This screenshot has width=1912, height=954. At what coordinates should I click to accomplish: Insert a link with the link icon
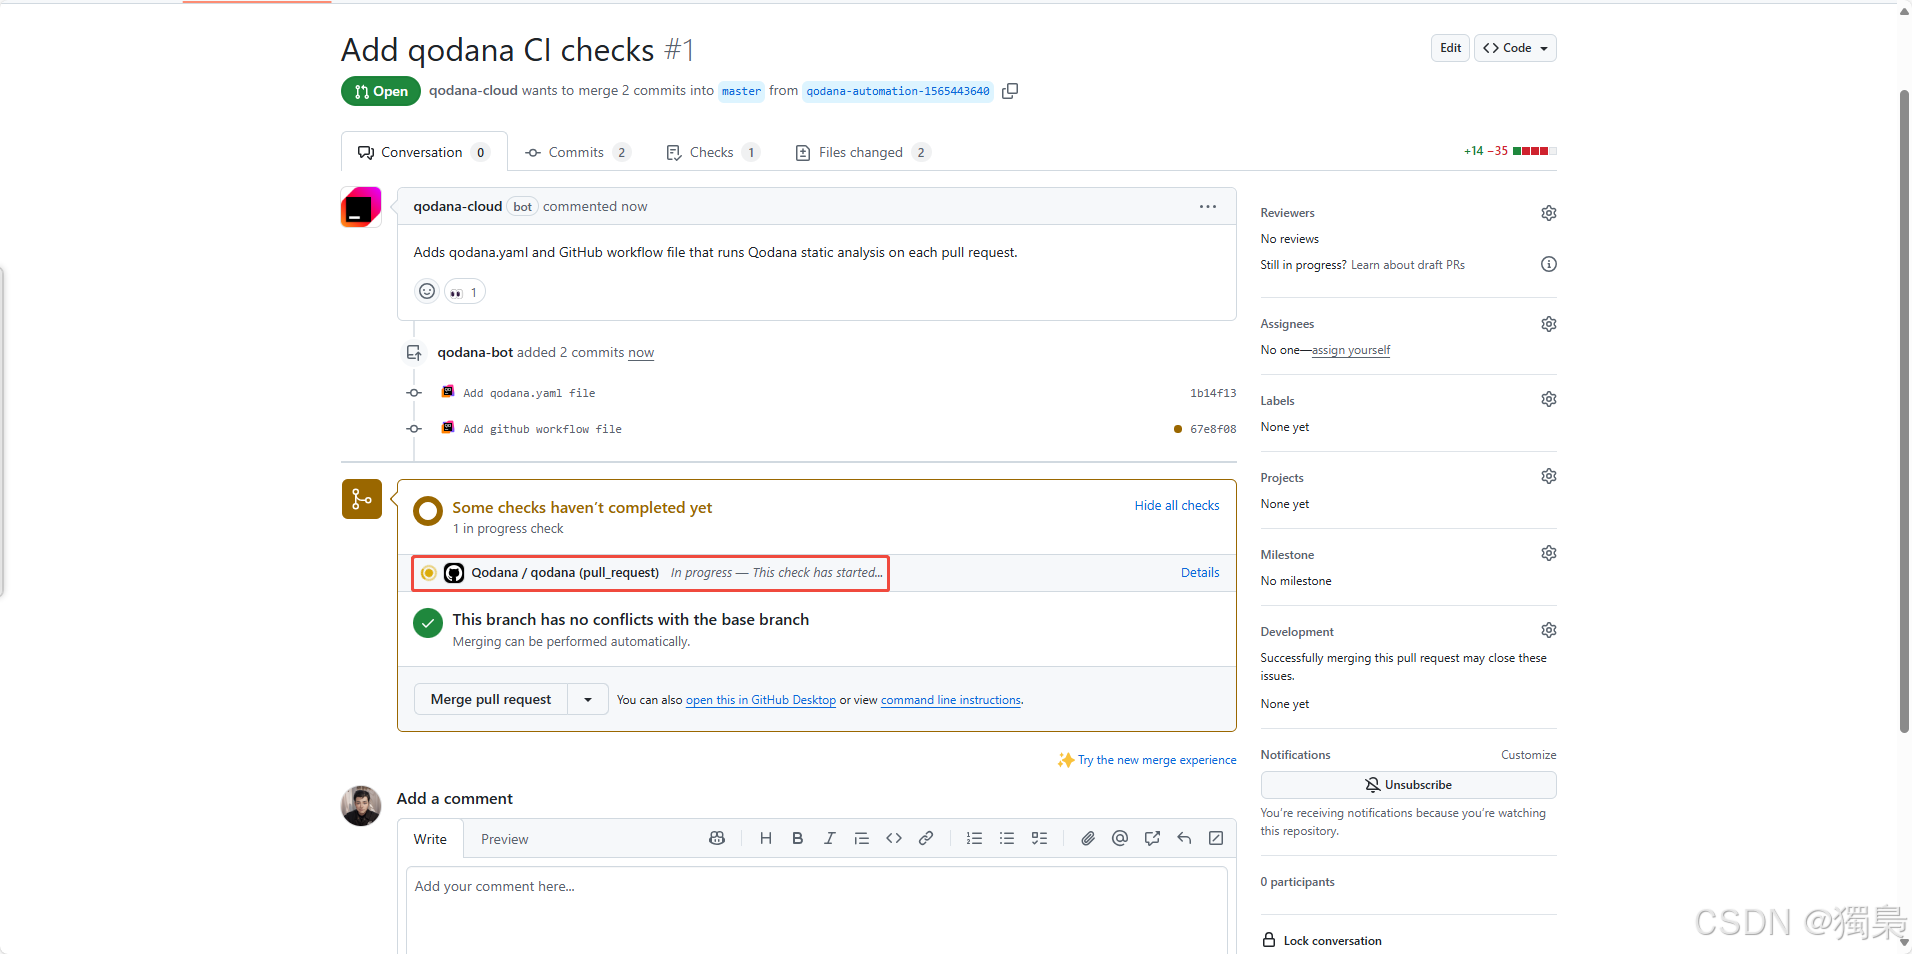(x=926, y=838)
